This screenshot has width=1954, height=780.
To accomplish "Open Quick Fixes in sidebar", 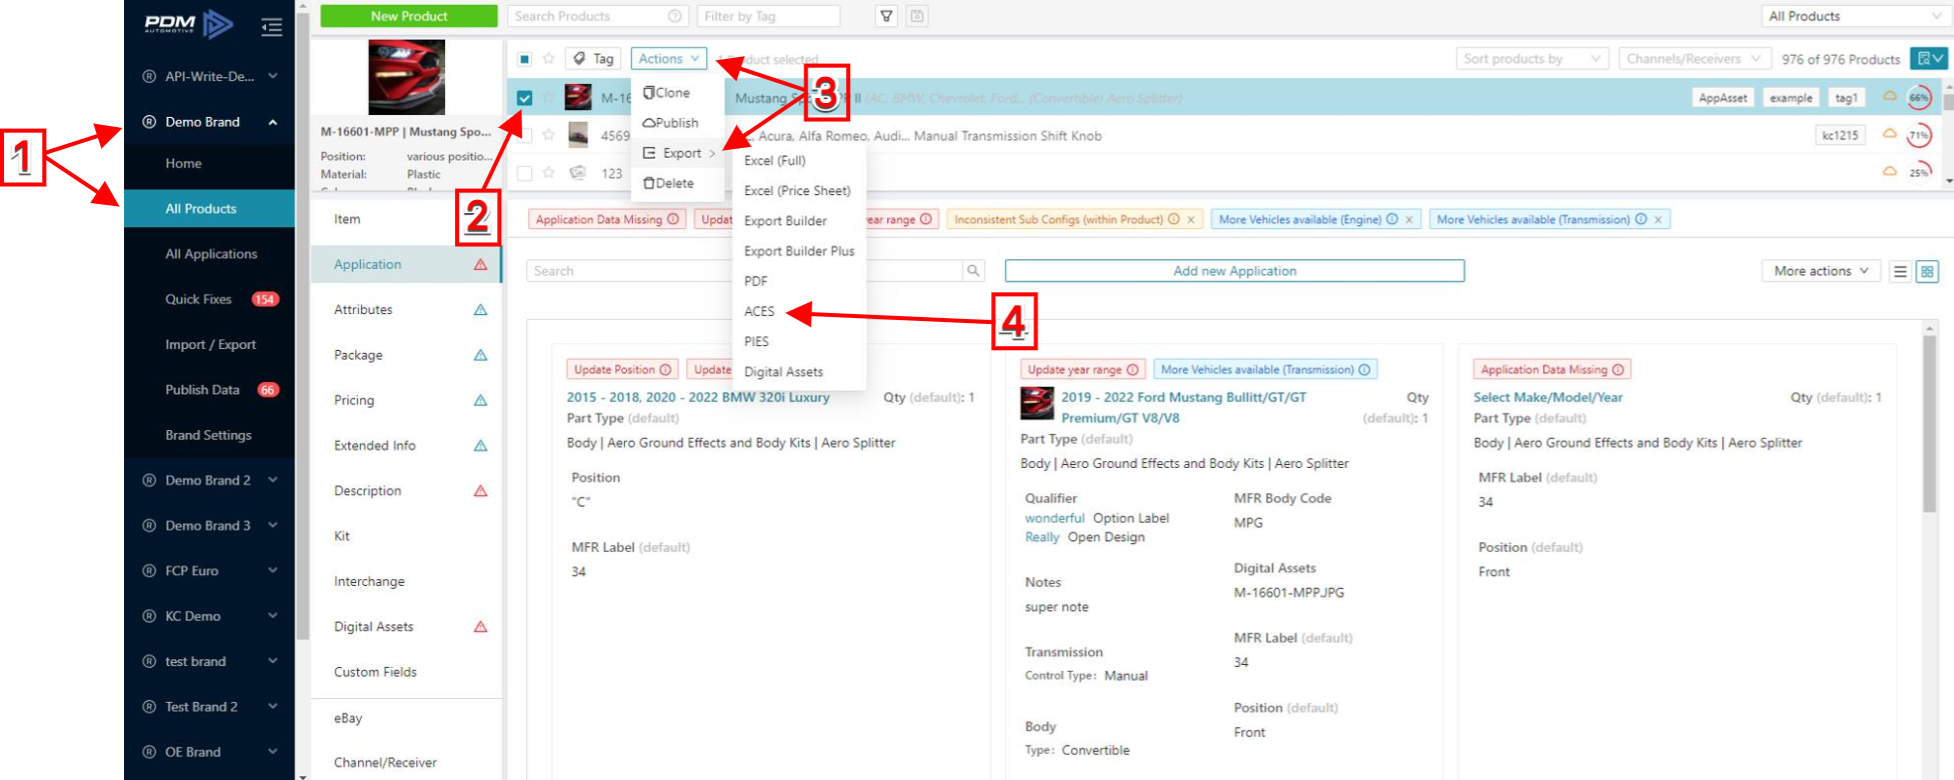I will [x=210, y=299].
